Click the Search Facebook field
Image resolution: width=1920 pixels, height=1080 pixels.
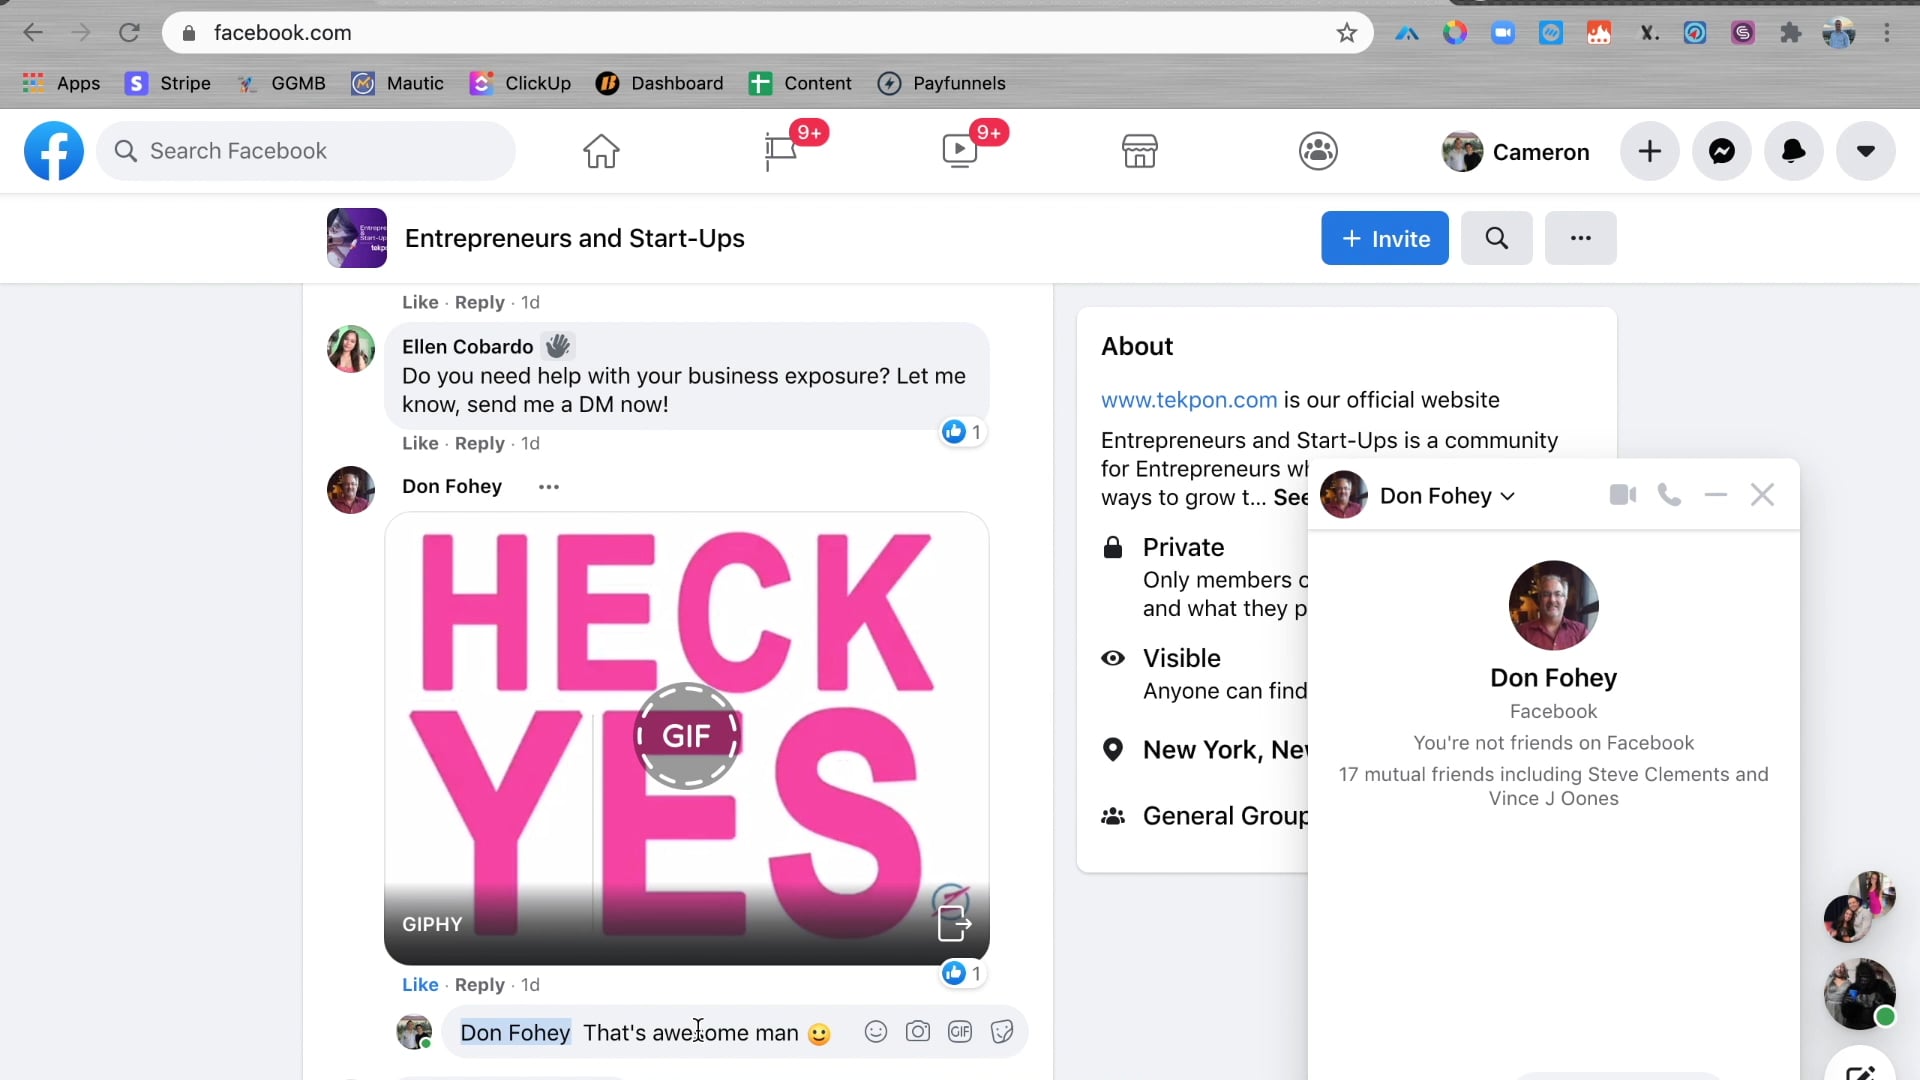306,151
